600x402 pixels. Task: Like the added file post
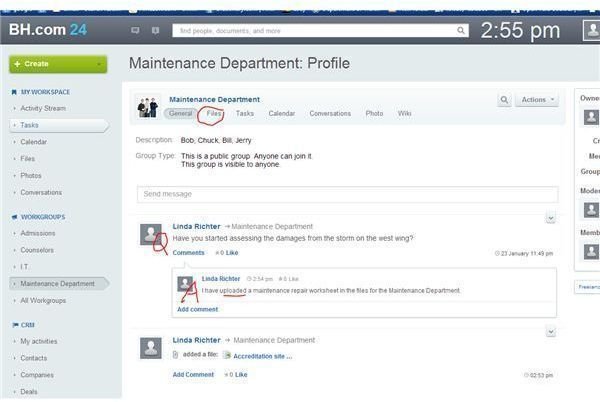tap(241, 374)
